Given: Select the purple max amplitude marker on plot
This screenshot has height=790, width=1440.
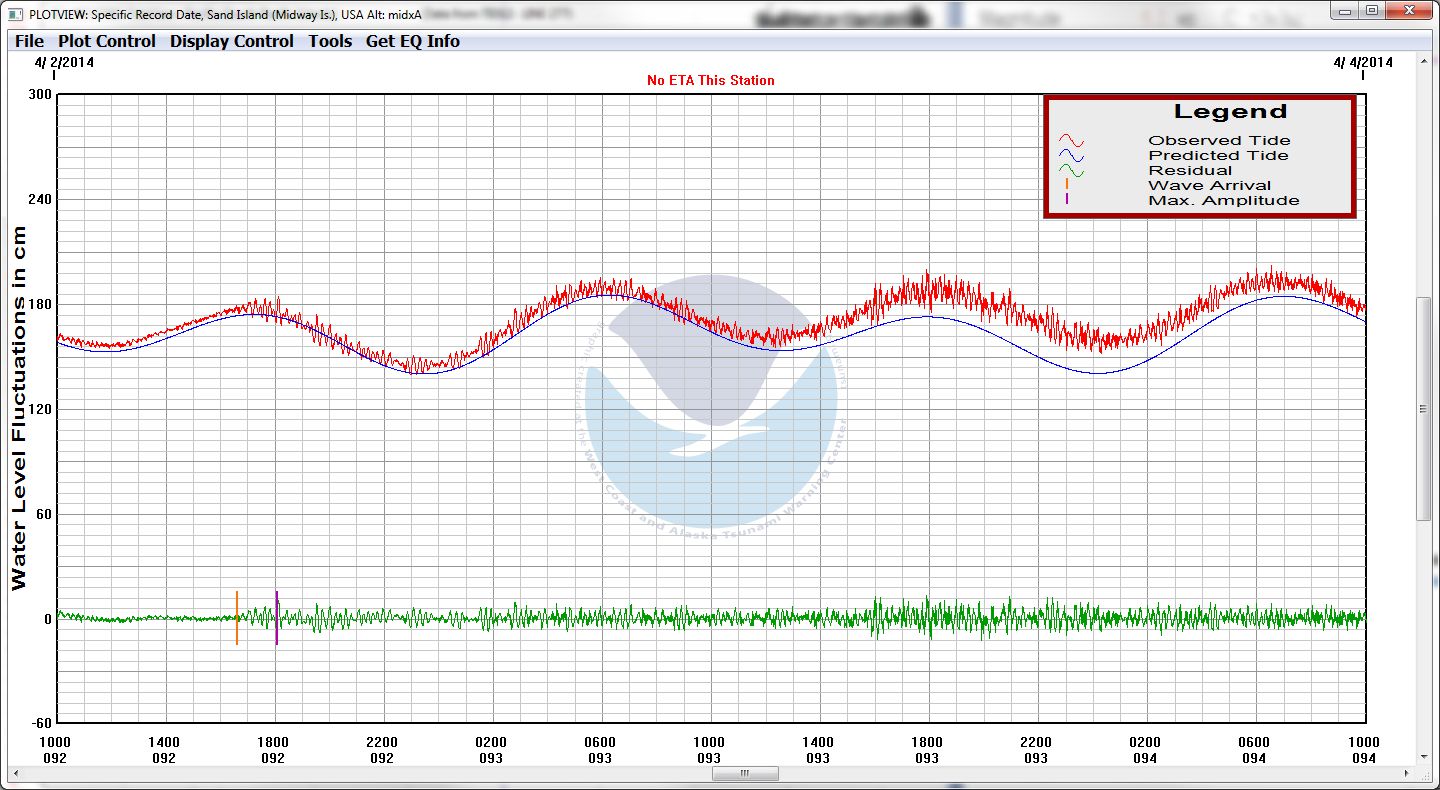Looking at the screenshot, I should 277,618.
